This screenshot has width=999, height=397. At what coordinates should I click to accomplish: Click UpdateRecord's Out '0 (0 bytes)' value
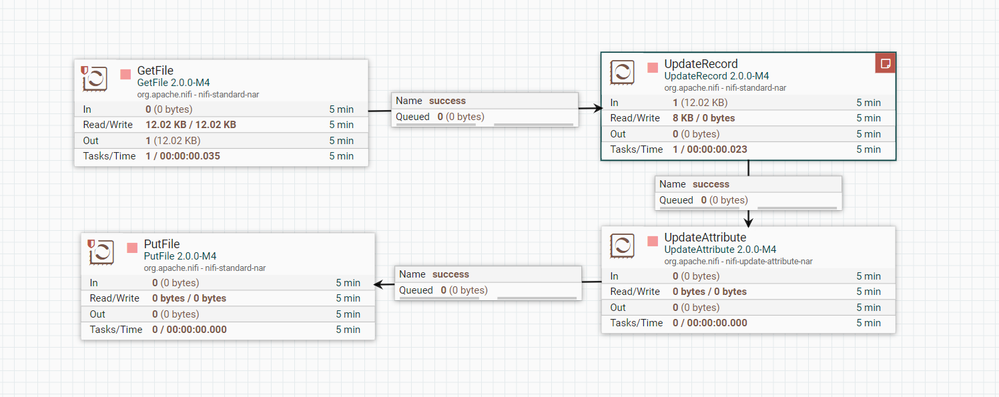[x=696, y=134]
